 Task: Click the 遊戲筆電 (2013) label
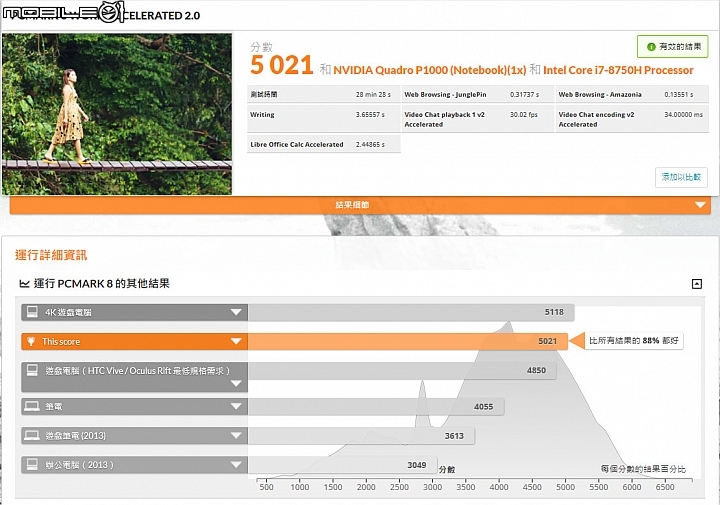[x=75, y=436]
